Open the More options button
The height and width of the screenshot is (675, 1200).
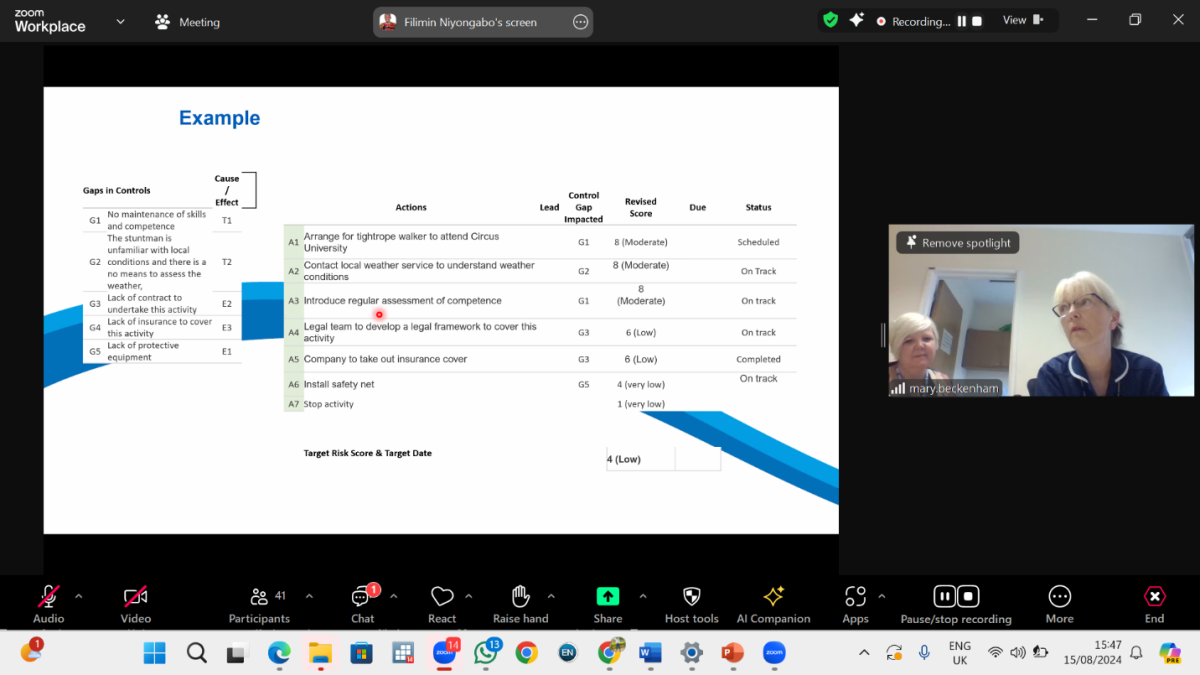(1060, 604)
